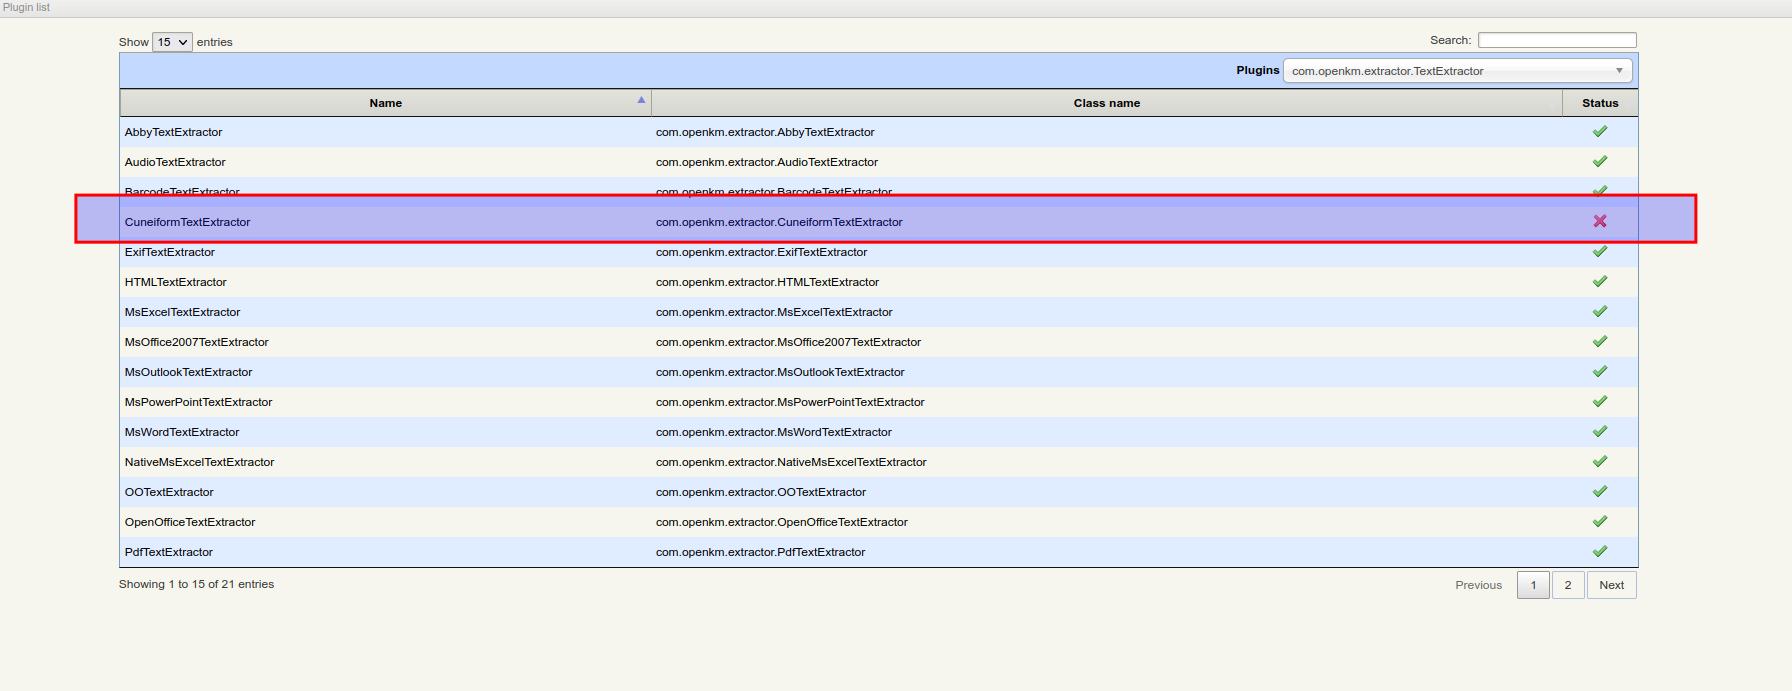The height and width of the screenshot is (691, 1792).
Task: Click the Next pagination button
Action: (1611, 585)
